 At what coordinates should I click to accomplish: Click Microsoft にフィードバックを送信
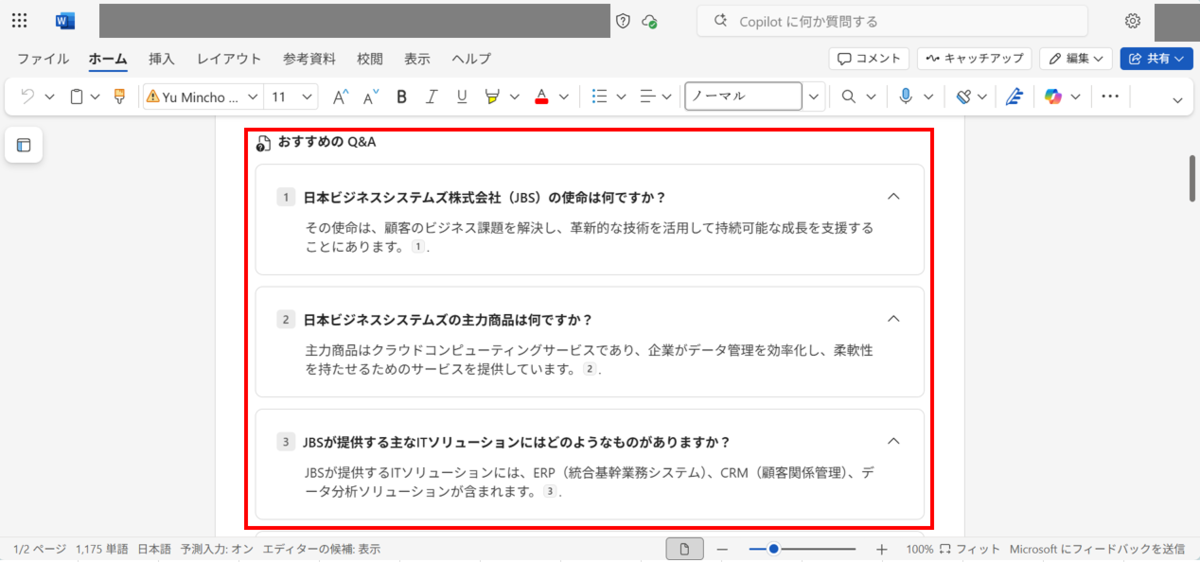pyautogui.click(x=1098, y=549)
